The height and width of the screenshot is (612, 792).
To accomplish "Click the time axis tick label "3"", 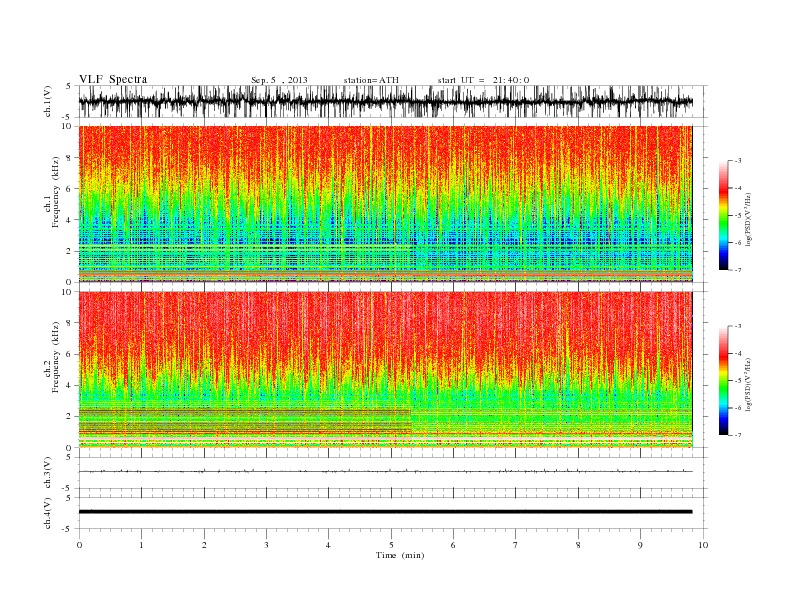I will coord(266,545).
